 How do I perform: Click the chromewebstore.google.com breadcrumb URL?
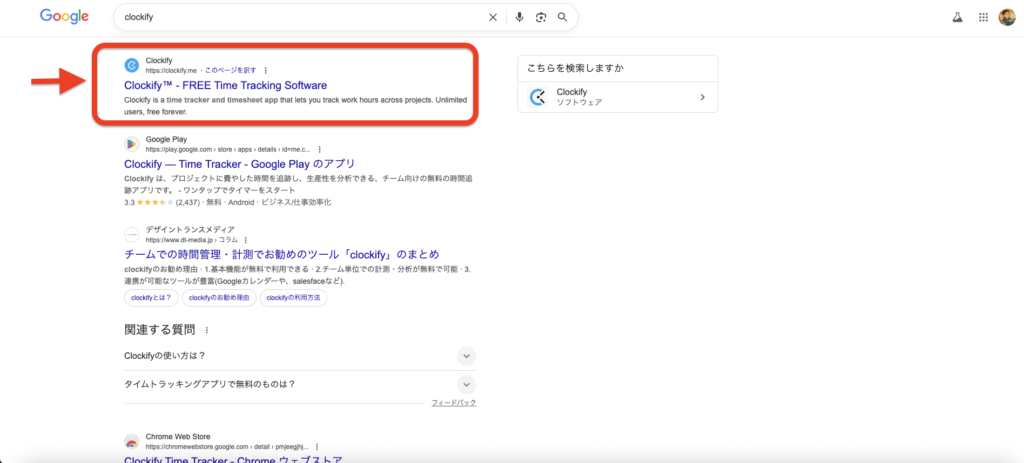click(227, 447)
